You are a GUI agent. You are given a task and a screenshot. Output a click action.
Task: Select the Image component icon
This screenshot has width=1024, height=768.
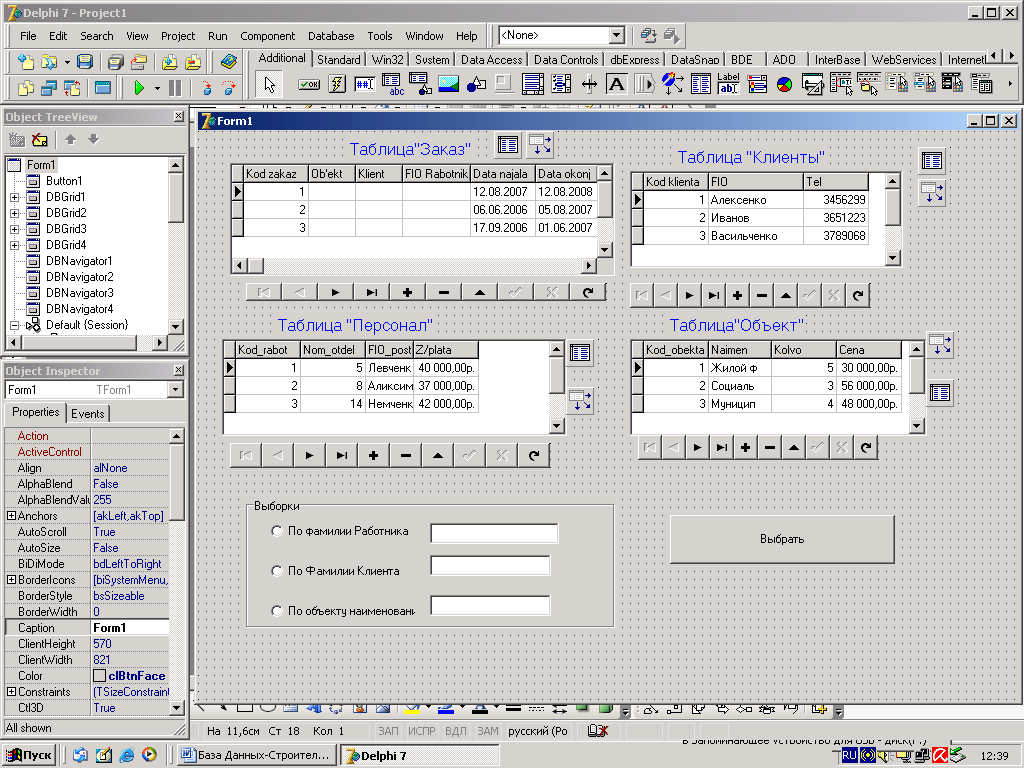pos(449,84)
